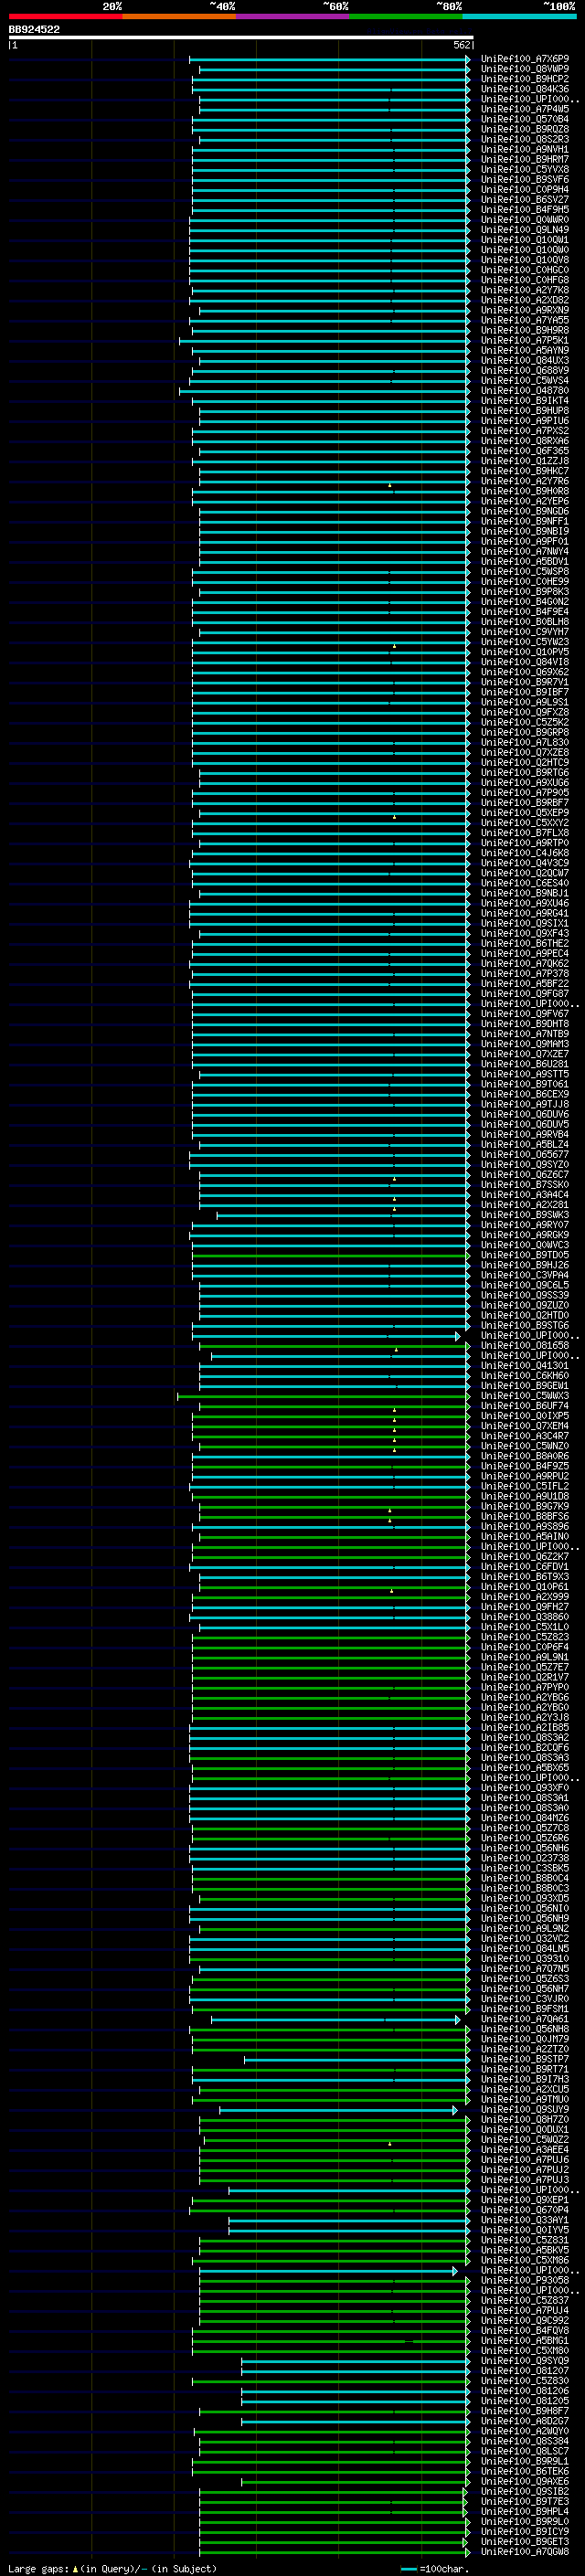This screenshot has width=585, height=2576.
Task: Select hit UniRef100_C5Z831
Action: [525, 2240]
